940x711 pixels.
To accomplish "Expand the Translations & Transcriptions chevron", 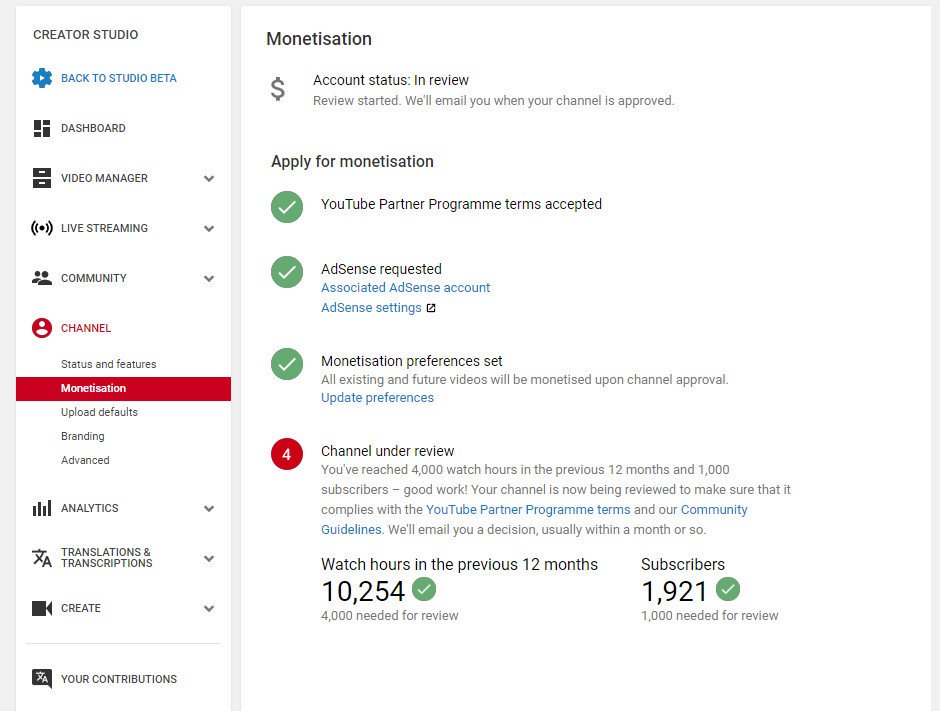I will [209, 559].
